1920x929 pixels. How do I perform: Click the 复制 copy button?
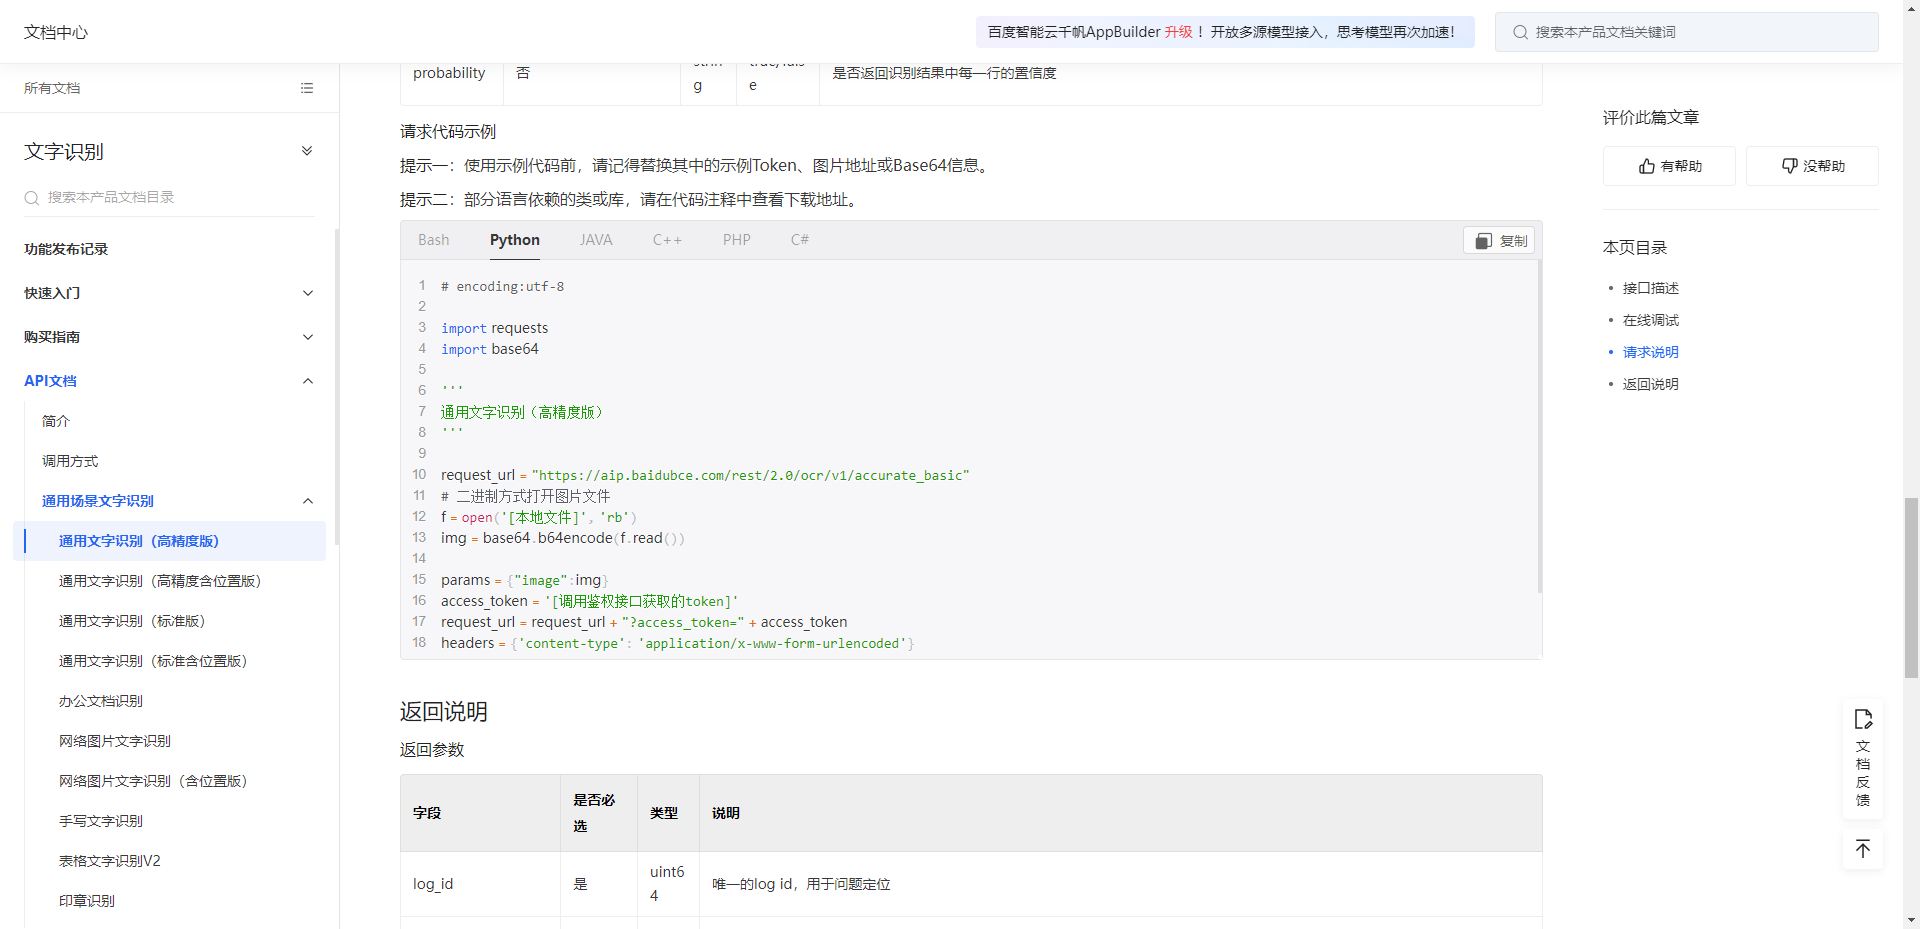click(x=1499, y=241)
